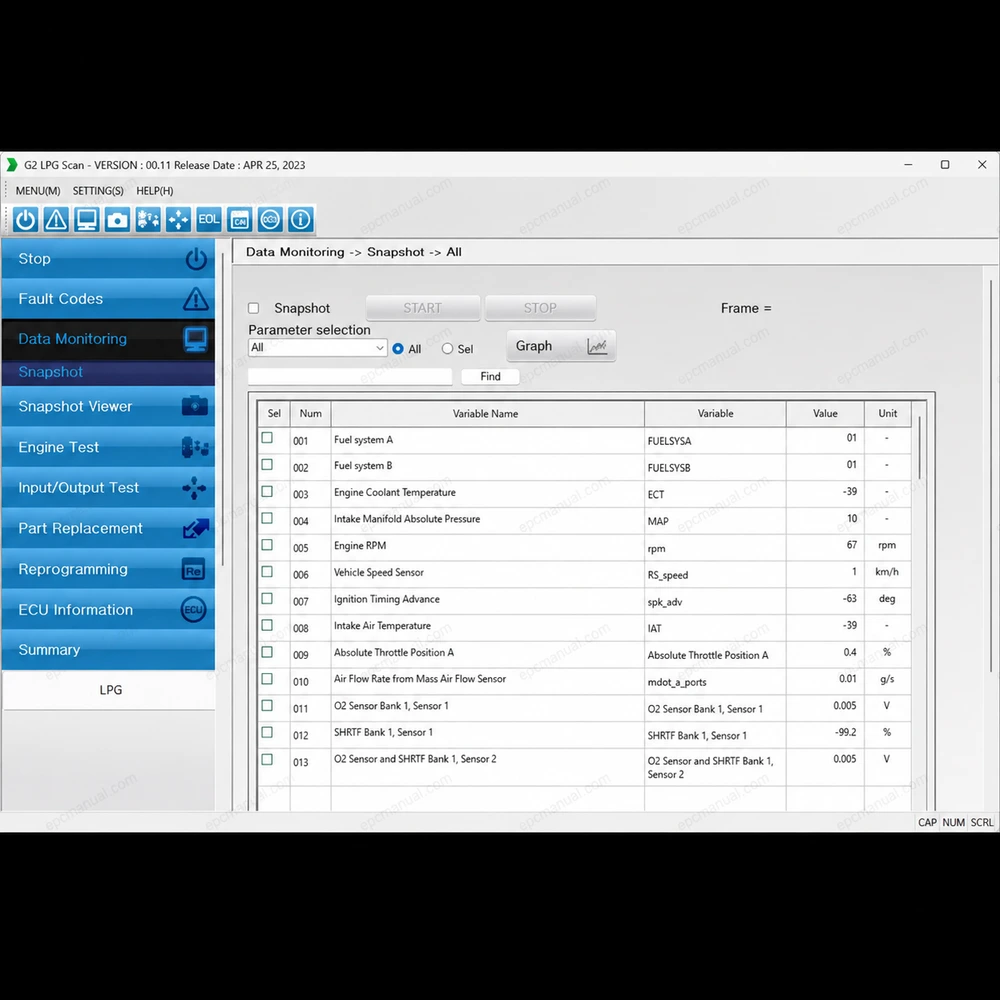Click the engine test toolbar icon
Screen dimensions: 1000x1000
point(148,219)
